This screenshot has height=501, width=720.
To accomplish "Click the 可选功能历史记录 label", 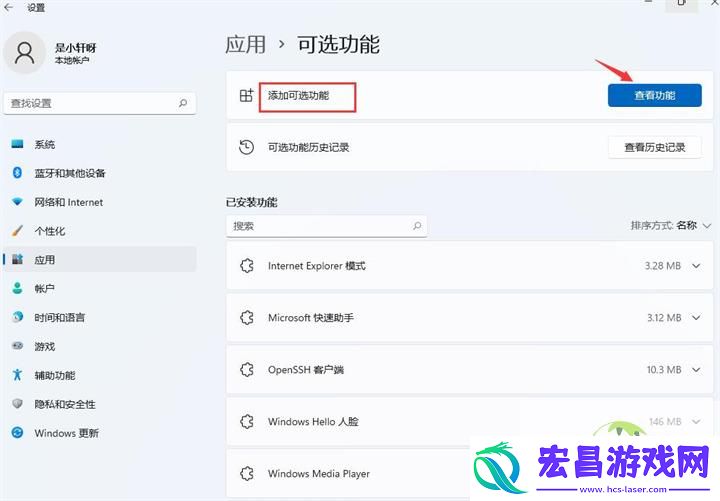I will (x=309, y=147).
